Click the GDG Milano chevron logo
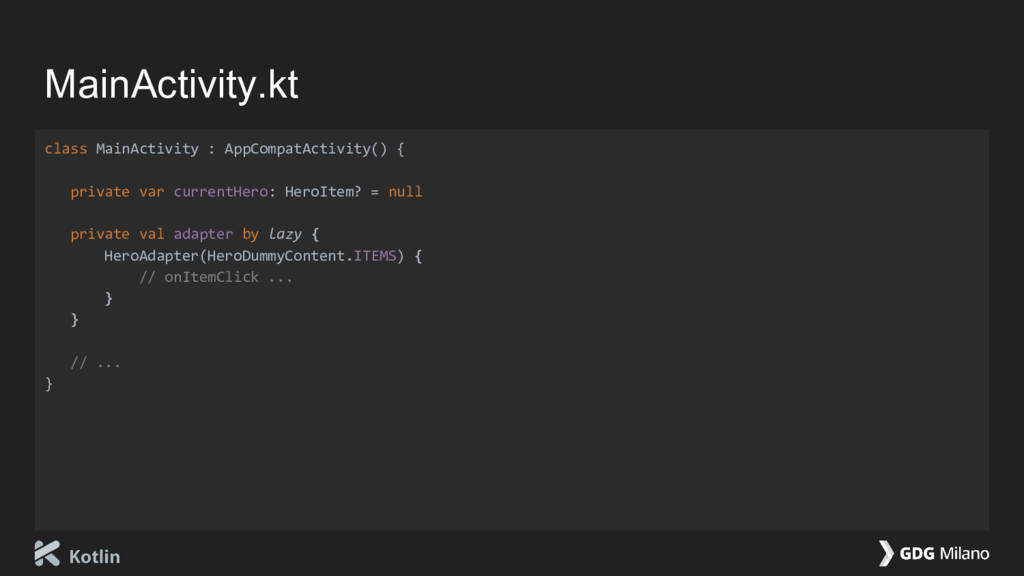This screenshot has width=1024, height=576. [x=886, y=553]
